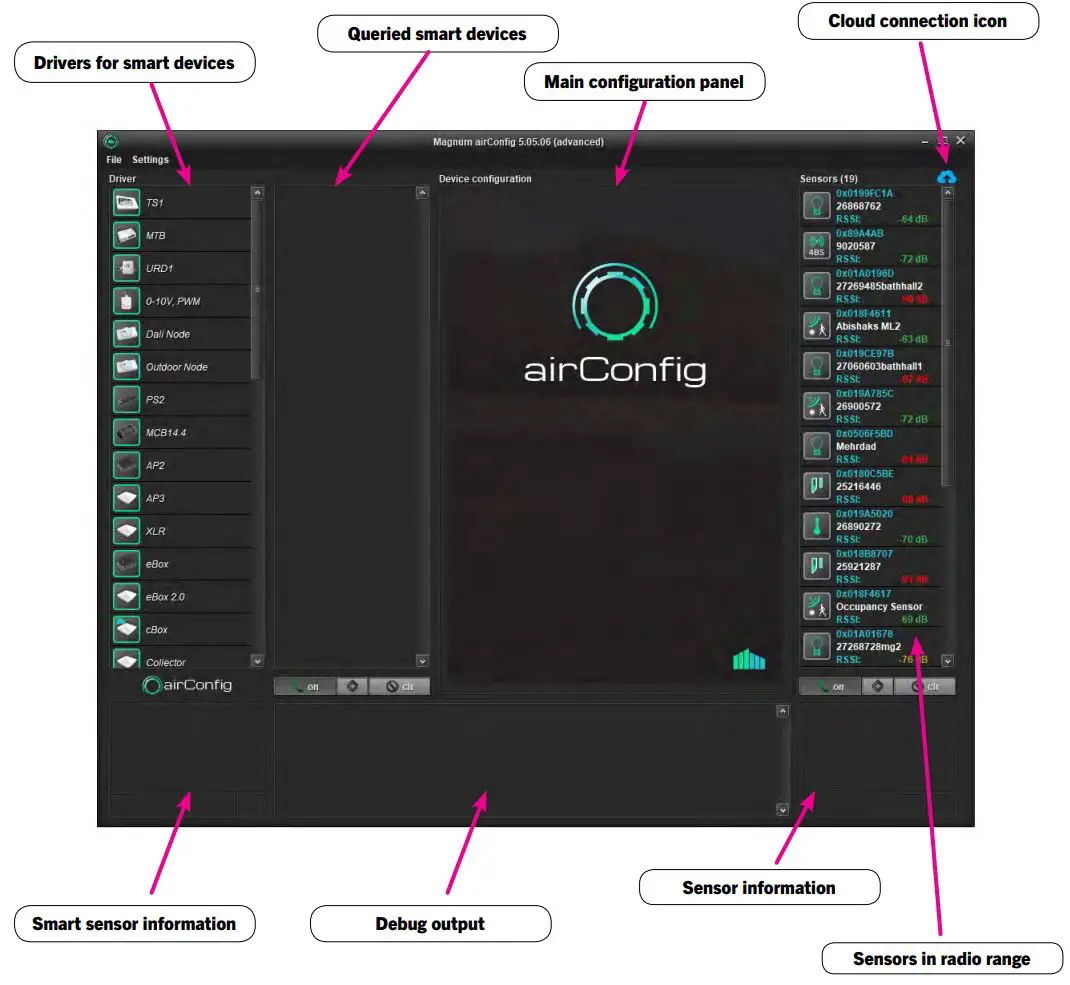The image size is (1070, 985).
Task: Click the blue cloud connection icon
Action: (946, 177)
